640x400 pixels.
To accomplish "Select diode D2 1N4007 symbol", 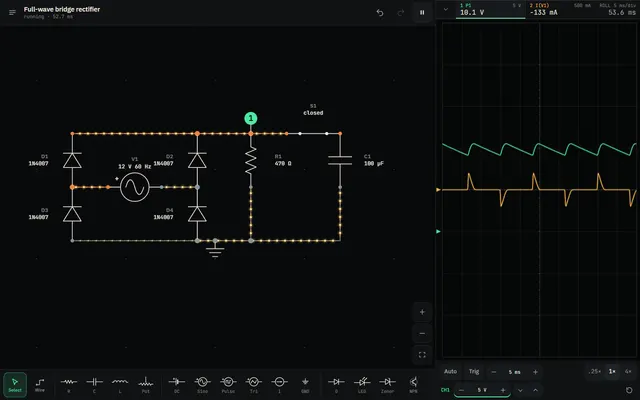I will pyautogui.click(x=197, y=160).
